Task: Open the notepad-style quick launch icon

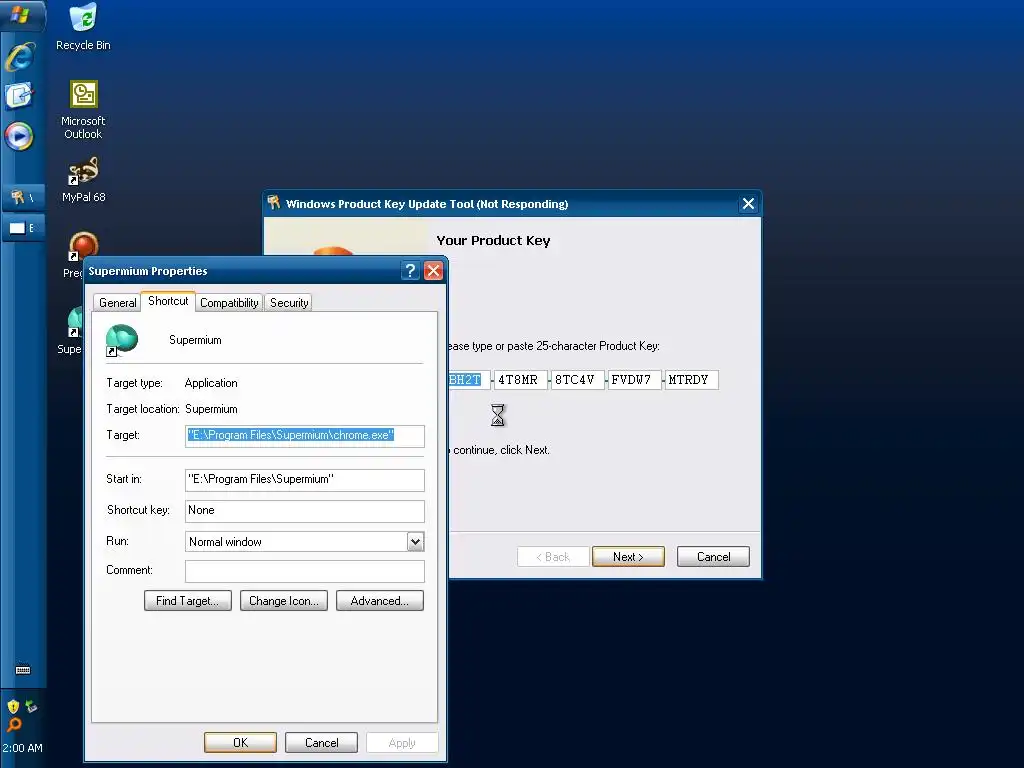Action: (19, 97)
